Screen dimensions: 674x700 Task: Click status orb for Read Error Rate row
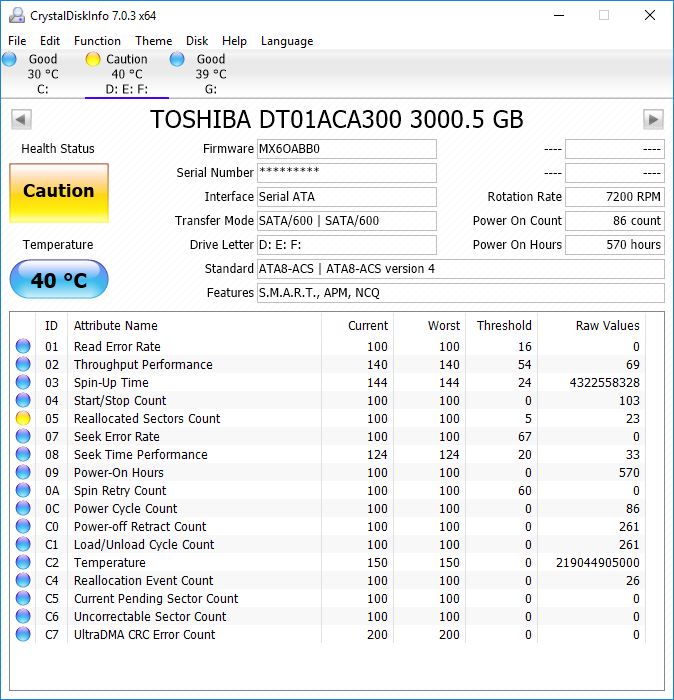(23, 346)
